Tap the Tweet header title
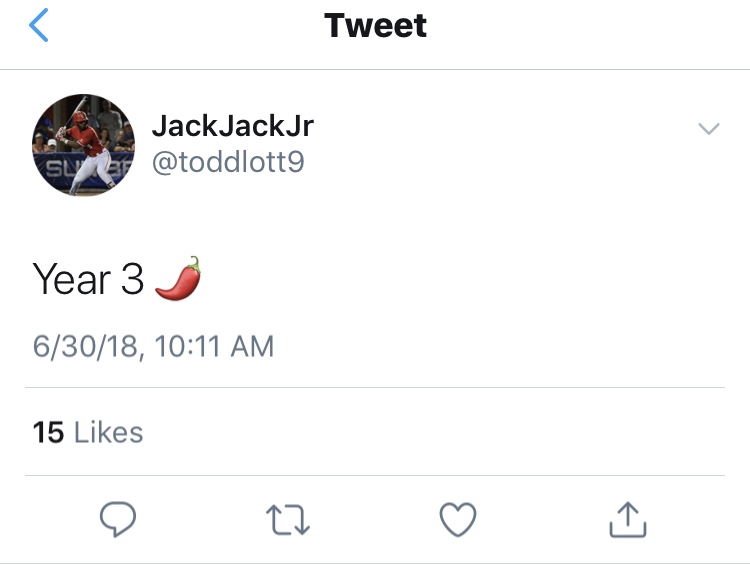Viewport: 750px width, 565px height. coord(375,26)
